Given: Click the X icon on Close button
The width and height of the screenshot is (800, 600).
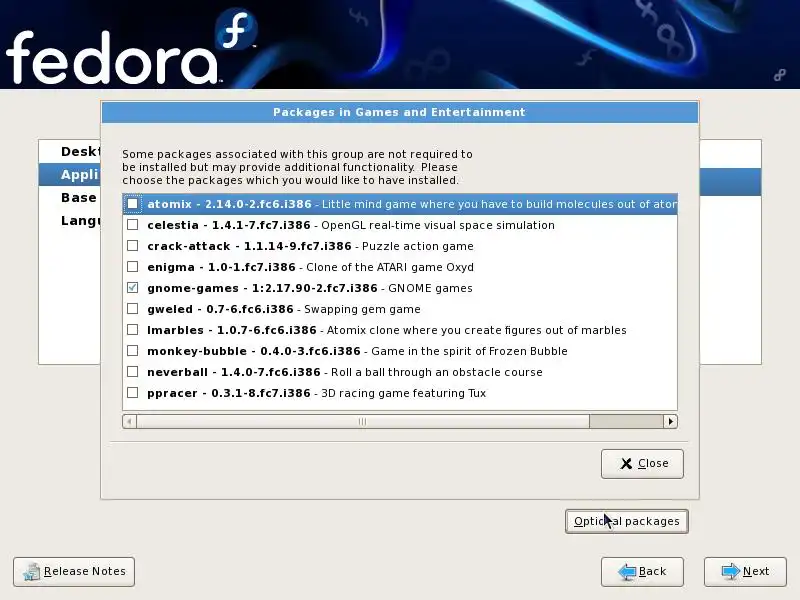Looking at the screenshot, I should 626,463.
